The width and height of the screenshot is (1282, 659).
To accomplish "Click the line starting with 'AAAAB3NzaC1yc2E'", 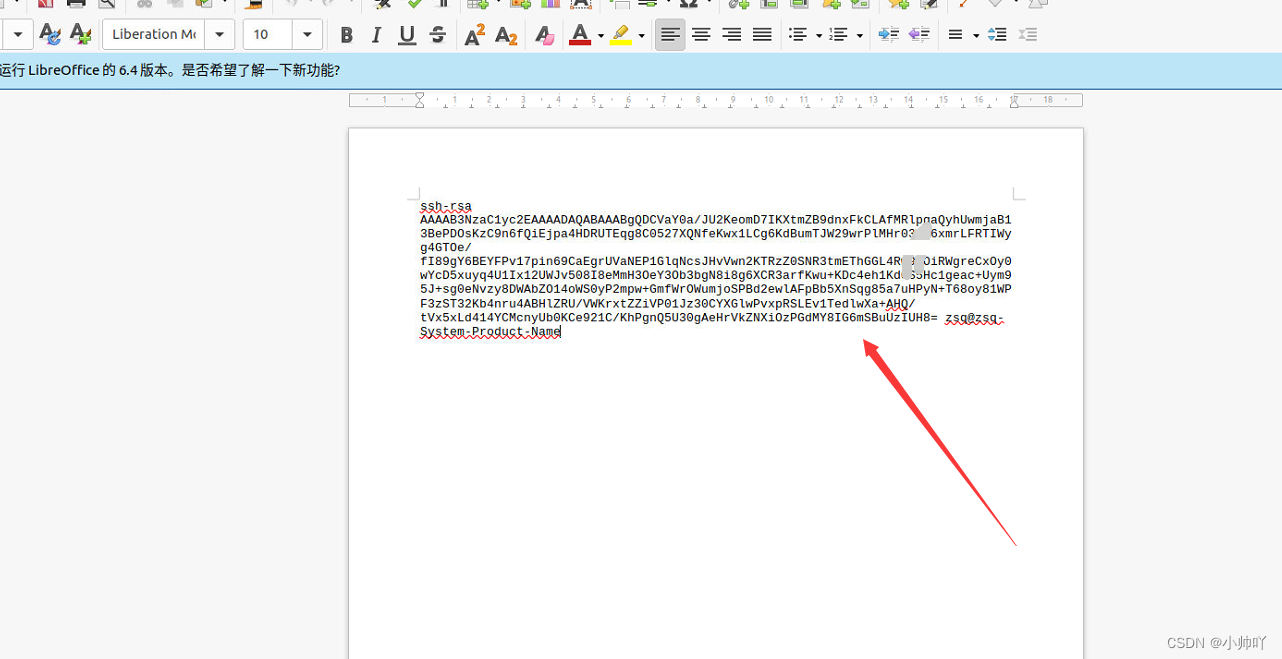I will click(716, 220).
